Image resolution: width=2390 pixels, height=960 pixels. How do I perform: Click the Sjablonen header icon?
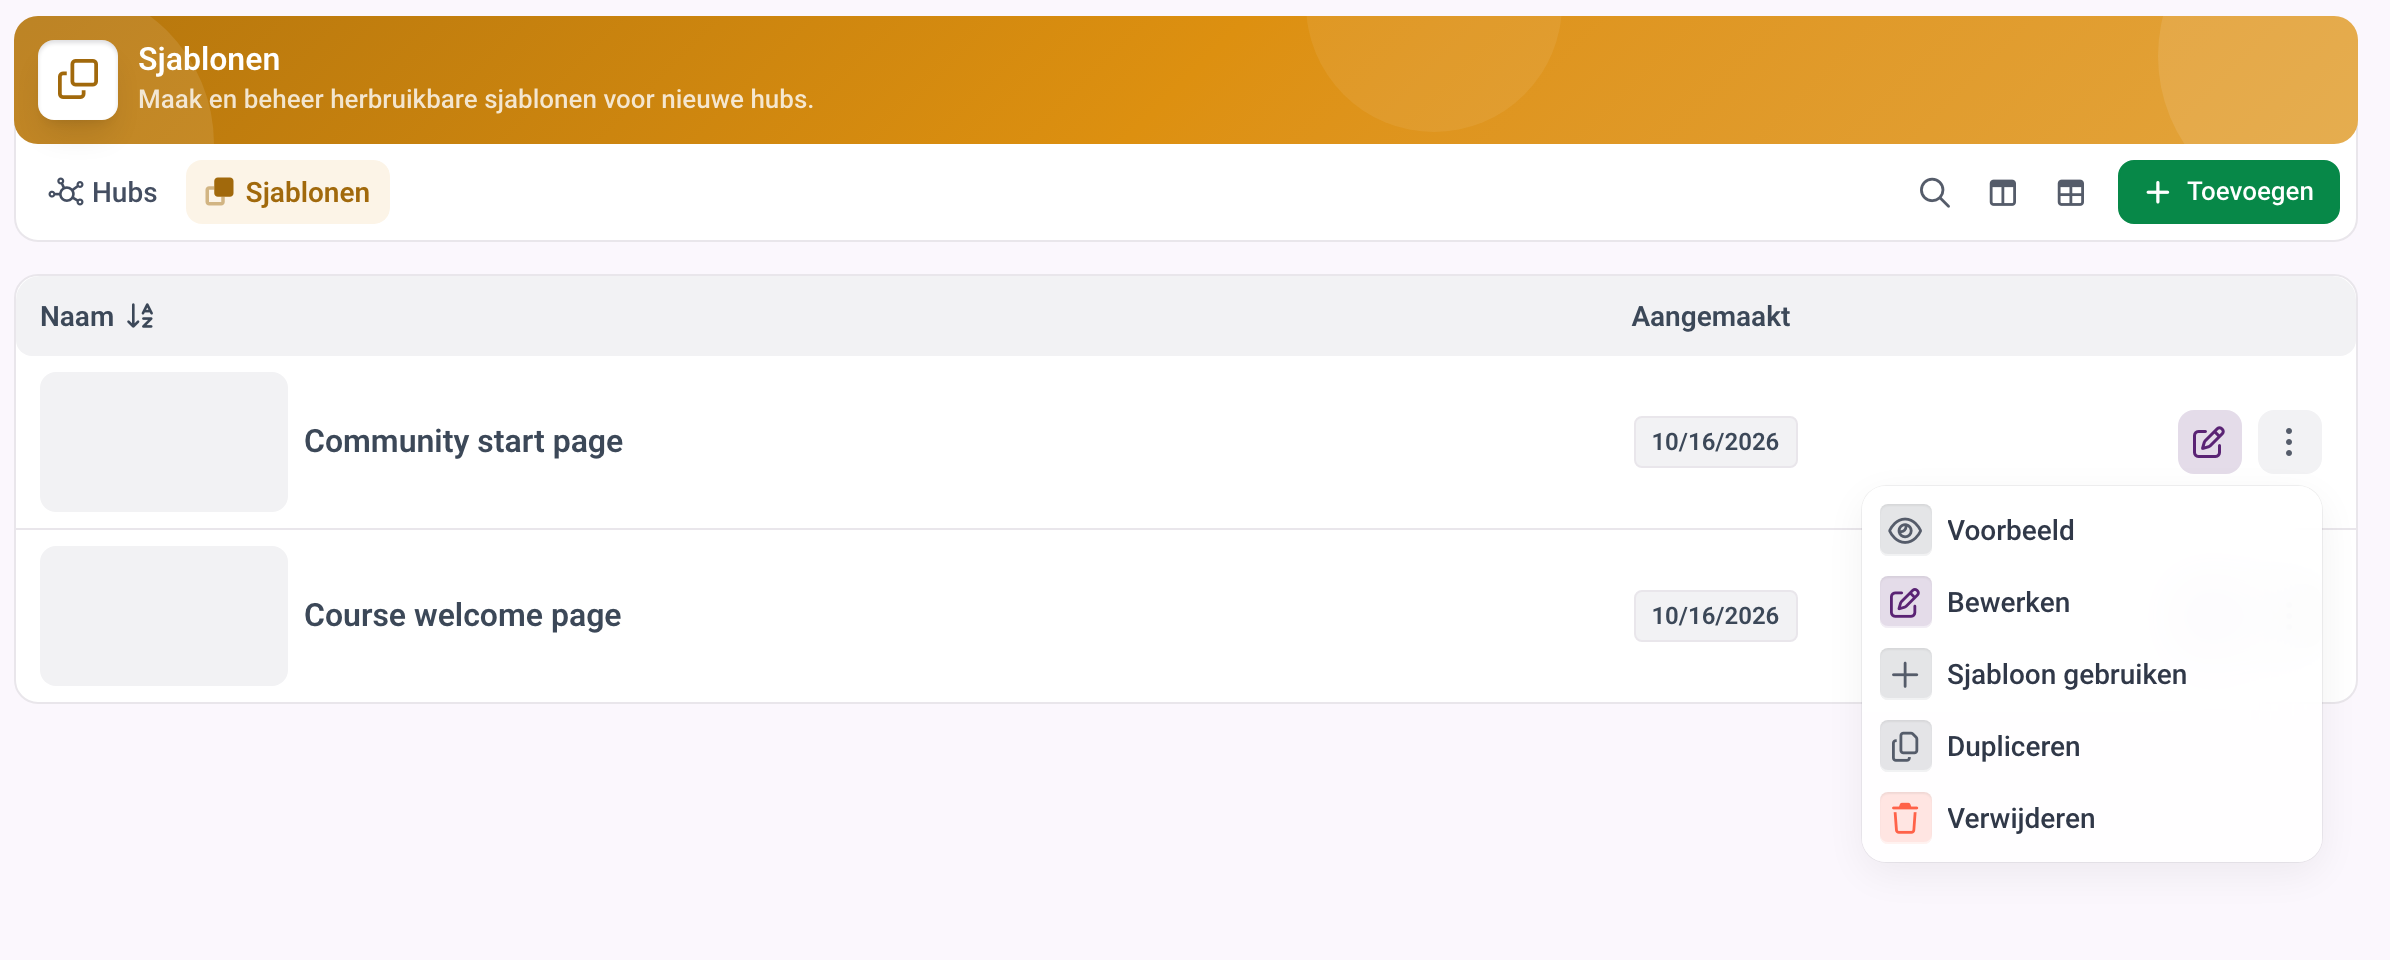tap(78, 80)
